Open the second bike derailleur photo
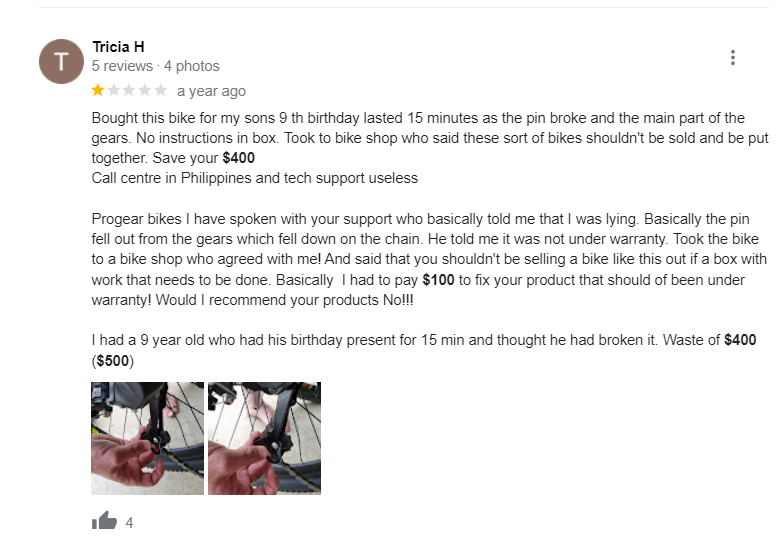The image size is (783, 538). [x=264, y=438]
